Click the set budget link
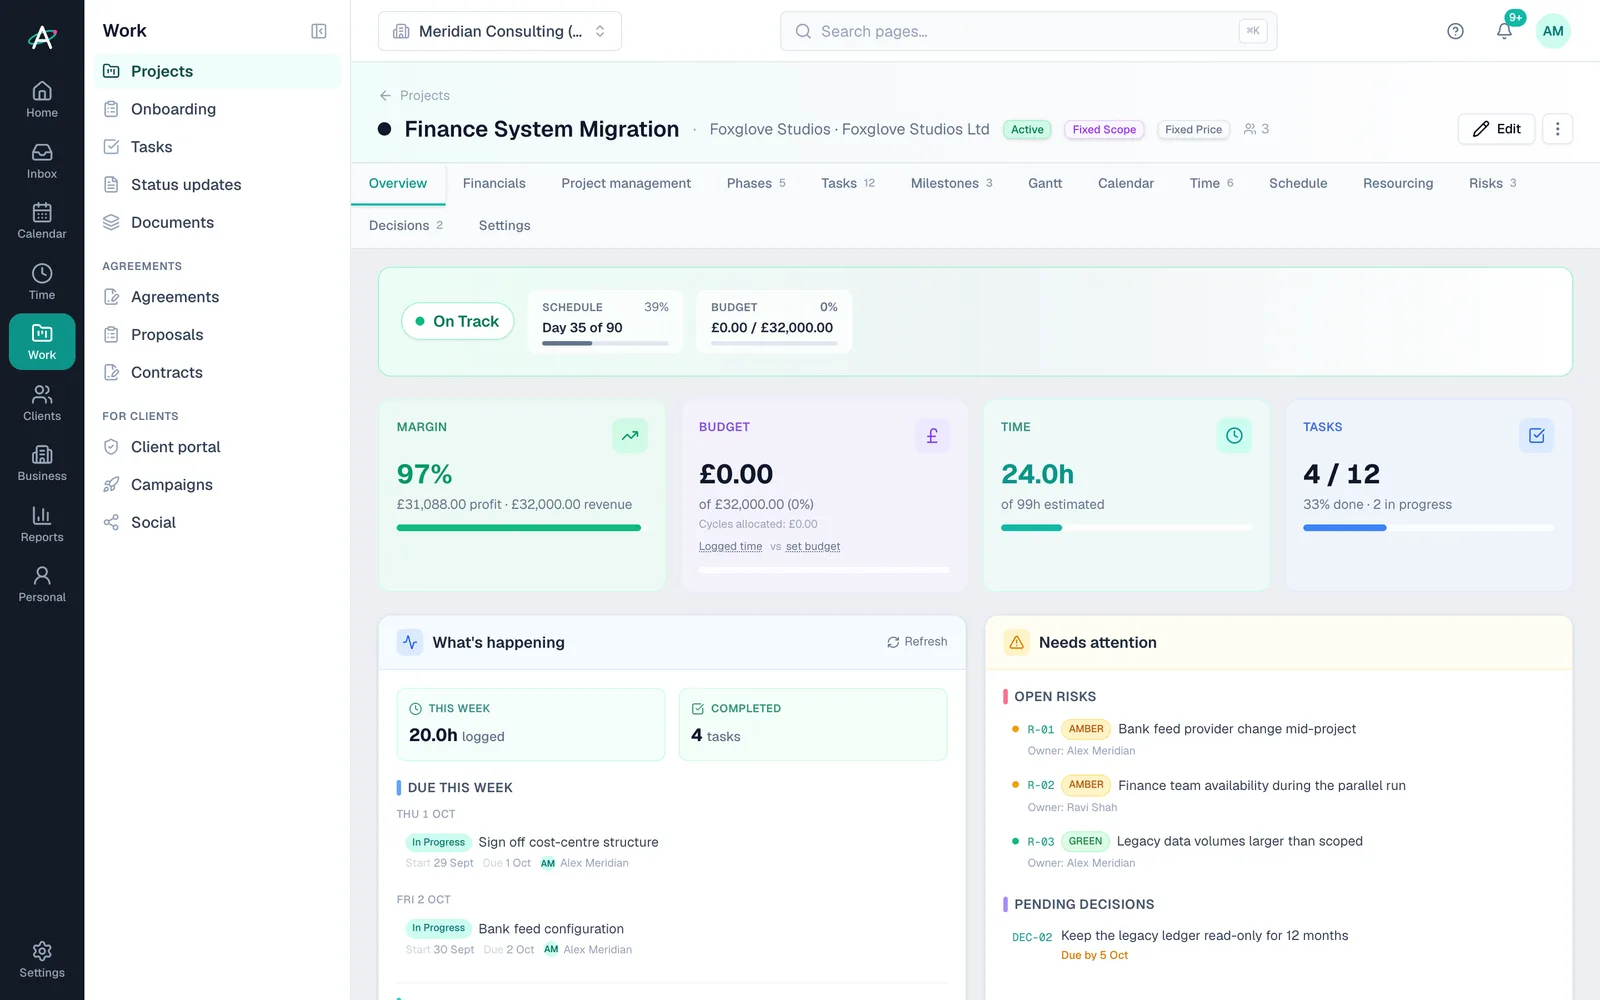Viewport: 1600px width, 1000px height. (x=813, y=546)
